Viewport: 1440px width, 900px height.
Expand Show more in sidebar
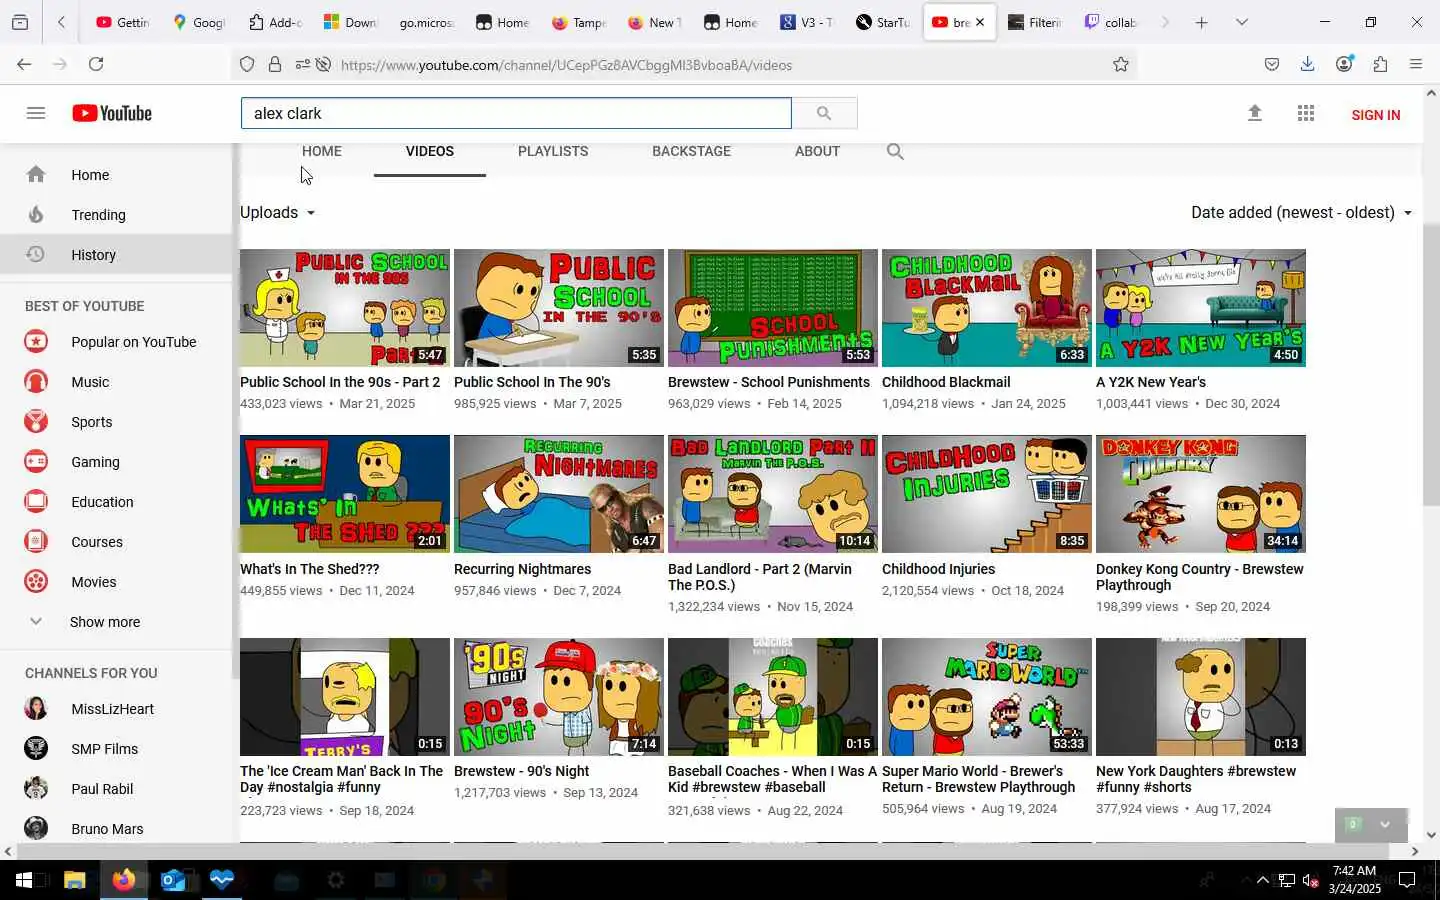click(104, 622)
